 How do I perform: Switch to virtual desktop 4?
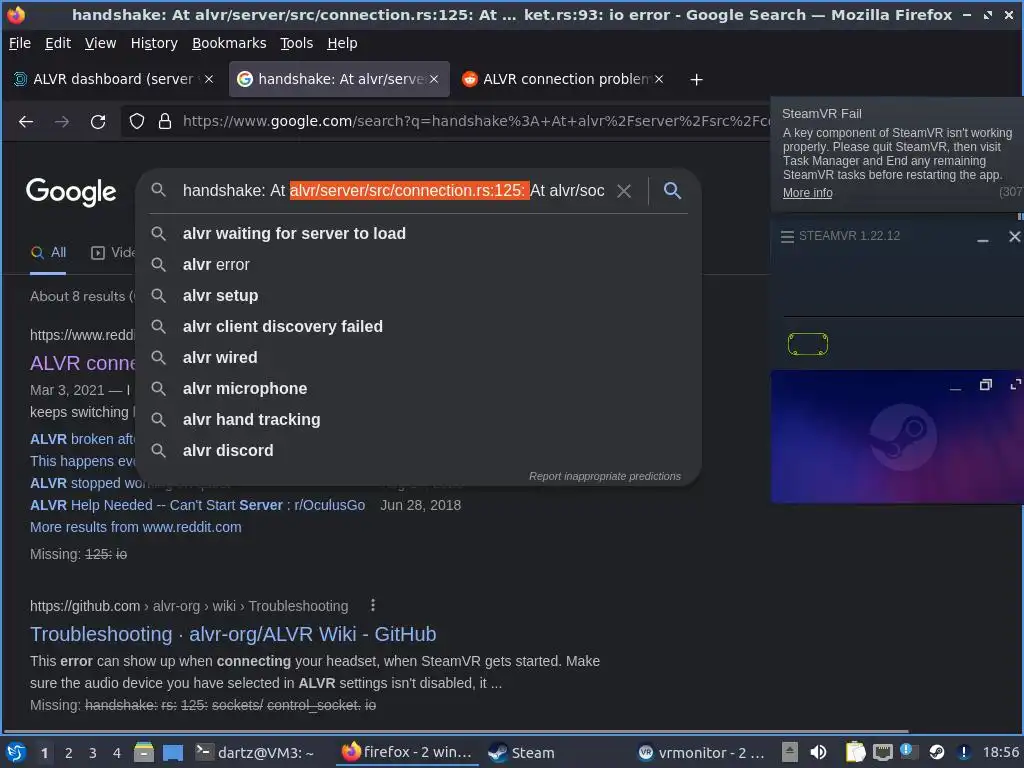pyautogui.click(x=117, y=753)
